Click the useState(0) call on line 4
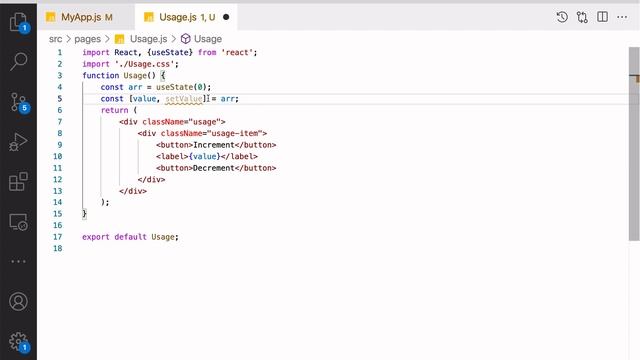Image resolution: width=640 pixels, height=360 pixels. [x=183, y=87]
